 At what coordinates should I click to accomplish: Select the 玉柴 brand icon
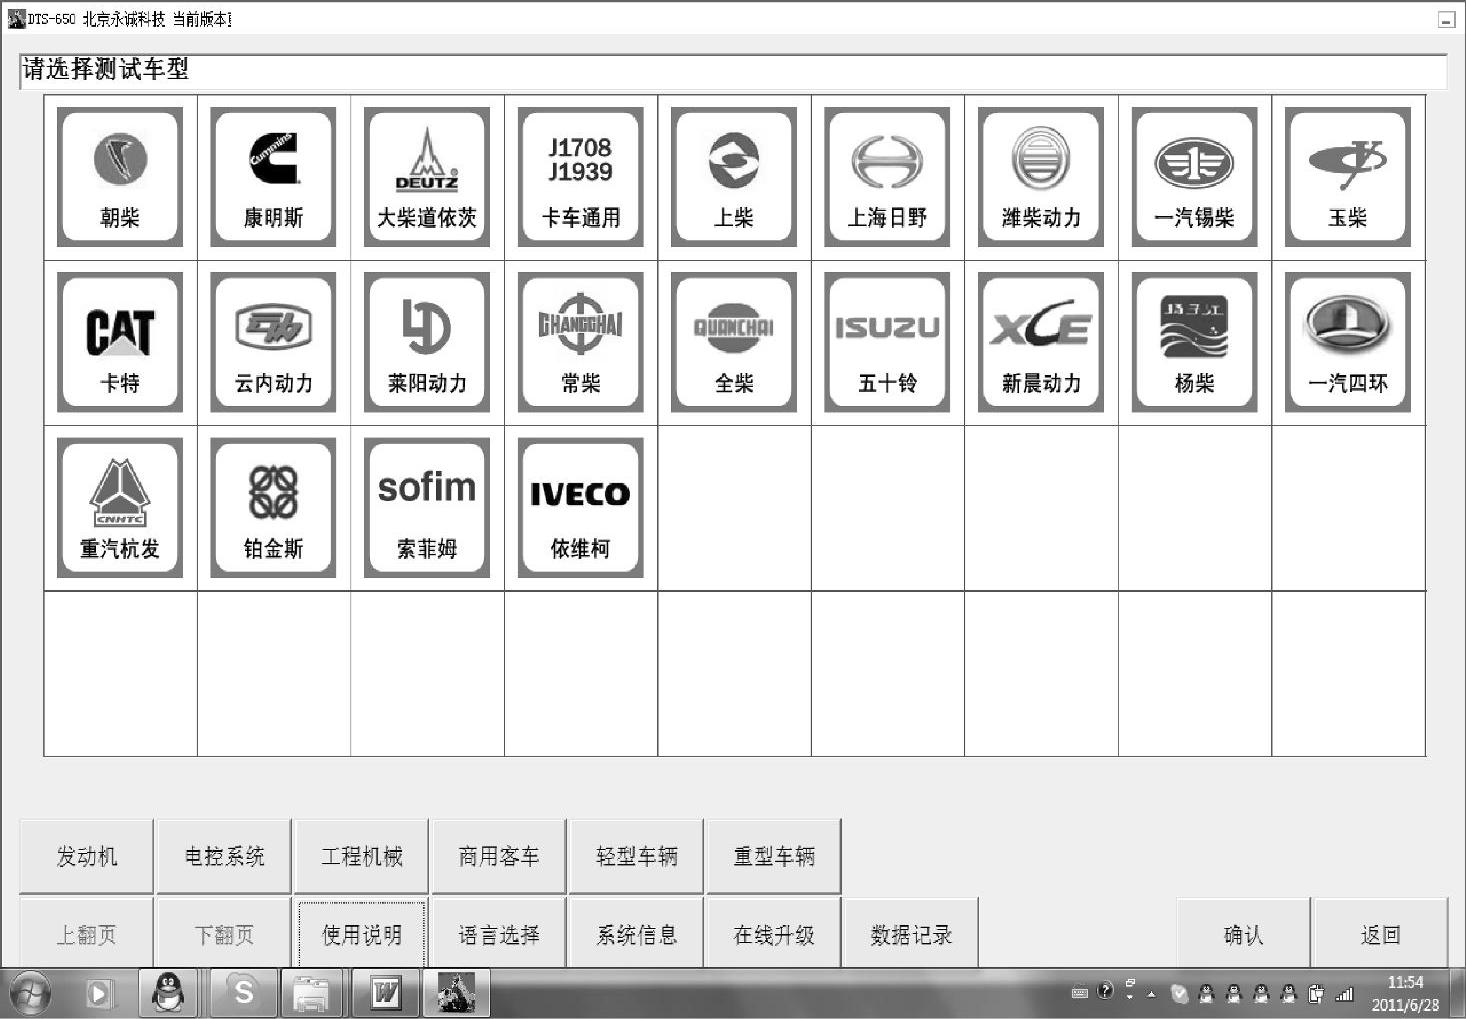(1348, 177)
